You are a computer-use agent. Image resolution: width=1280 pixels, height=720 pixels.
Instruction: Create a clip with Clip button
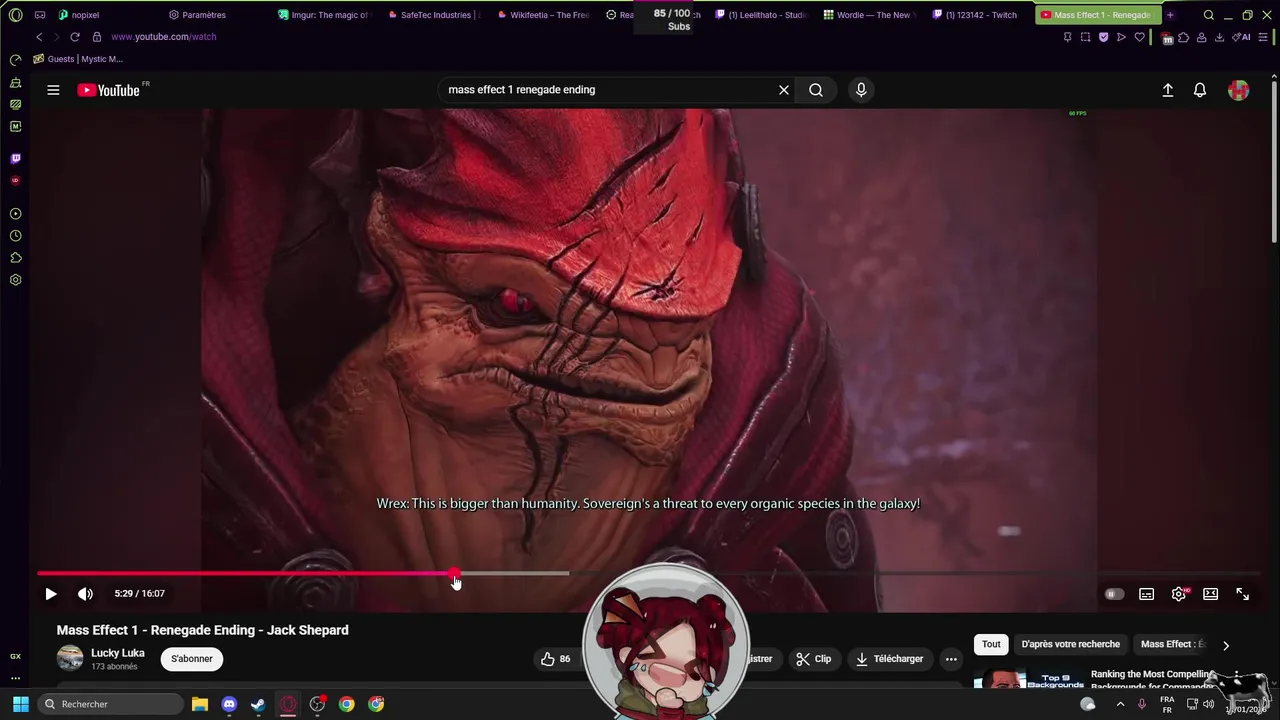(x=814, y=659)
